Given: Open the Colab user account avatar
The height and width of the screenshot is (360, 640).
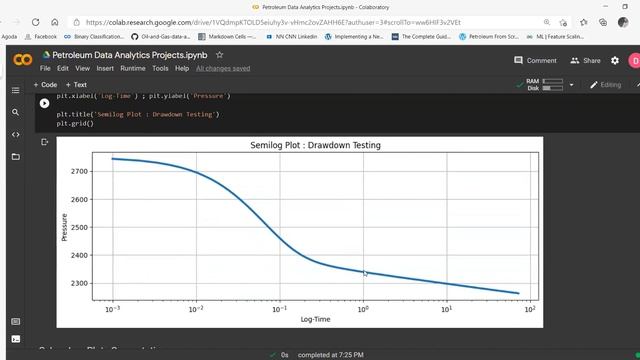Looking at the screenshot, I should pyautogui.click(x=635, y=60).
